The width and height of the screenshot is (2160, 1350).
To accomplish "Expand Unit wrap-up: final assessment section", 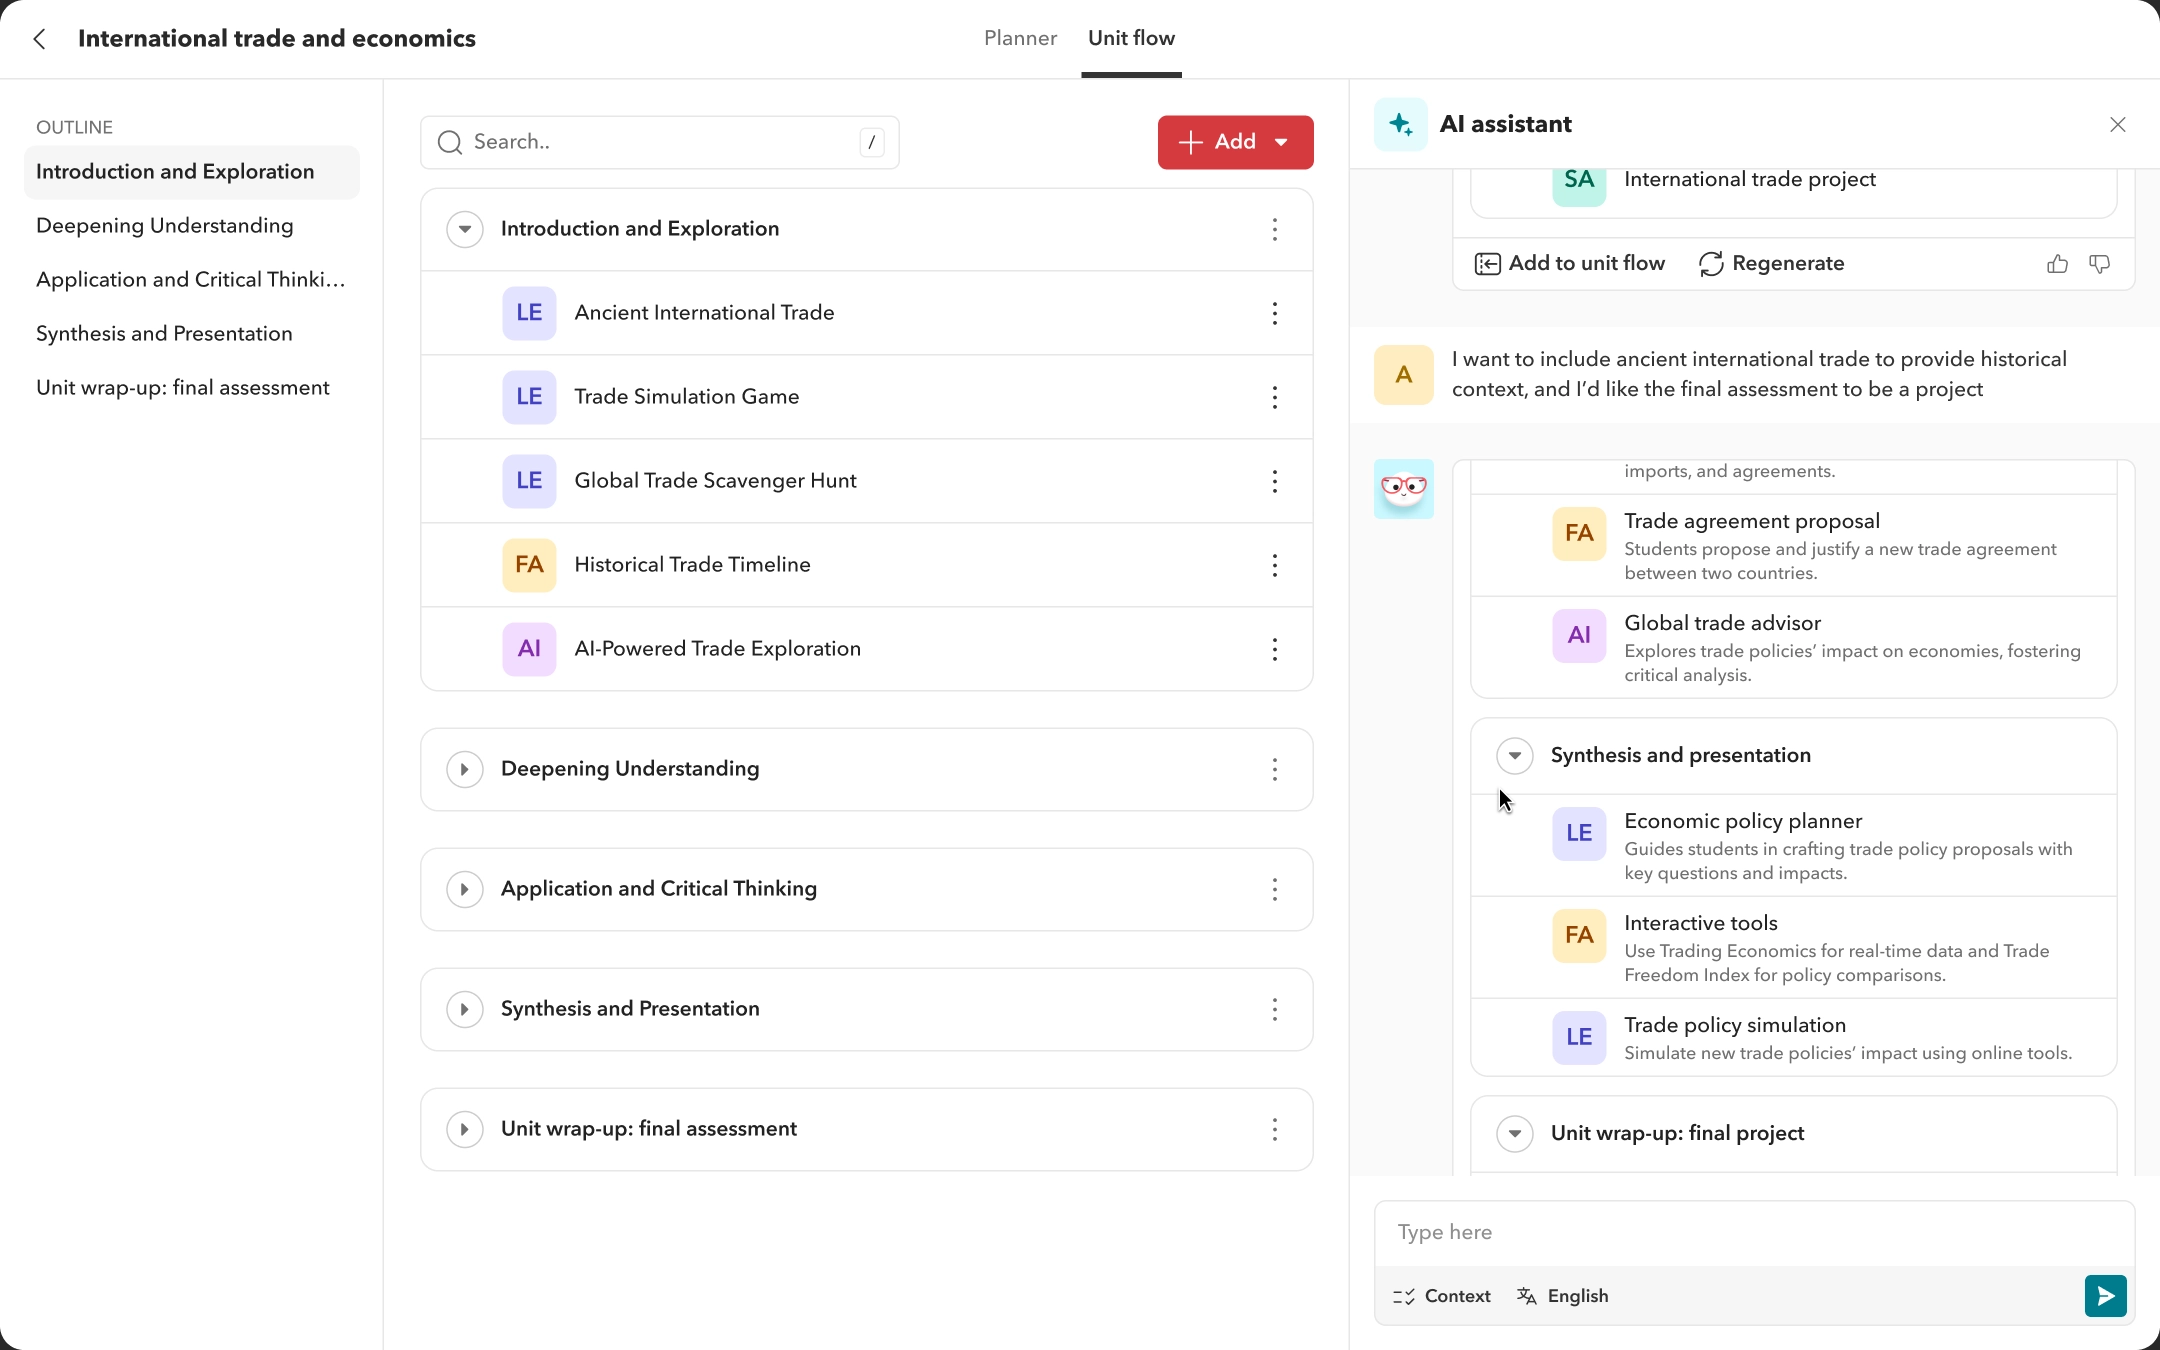I will 464,1129.
